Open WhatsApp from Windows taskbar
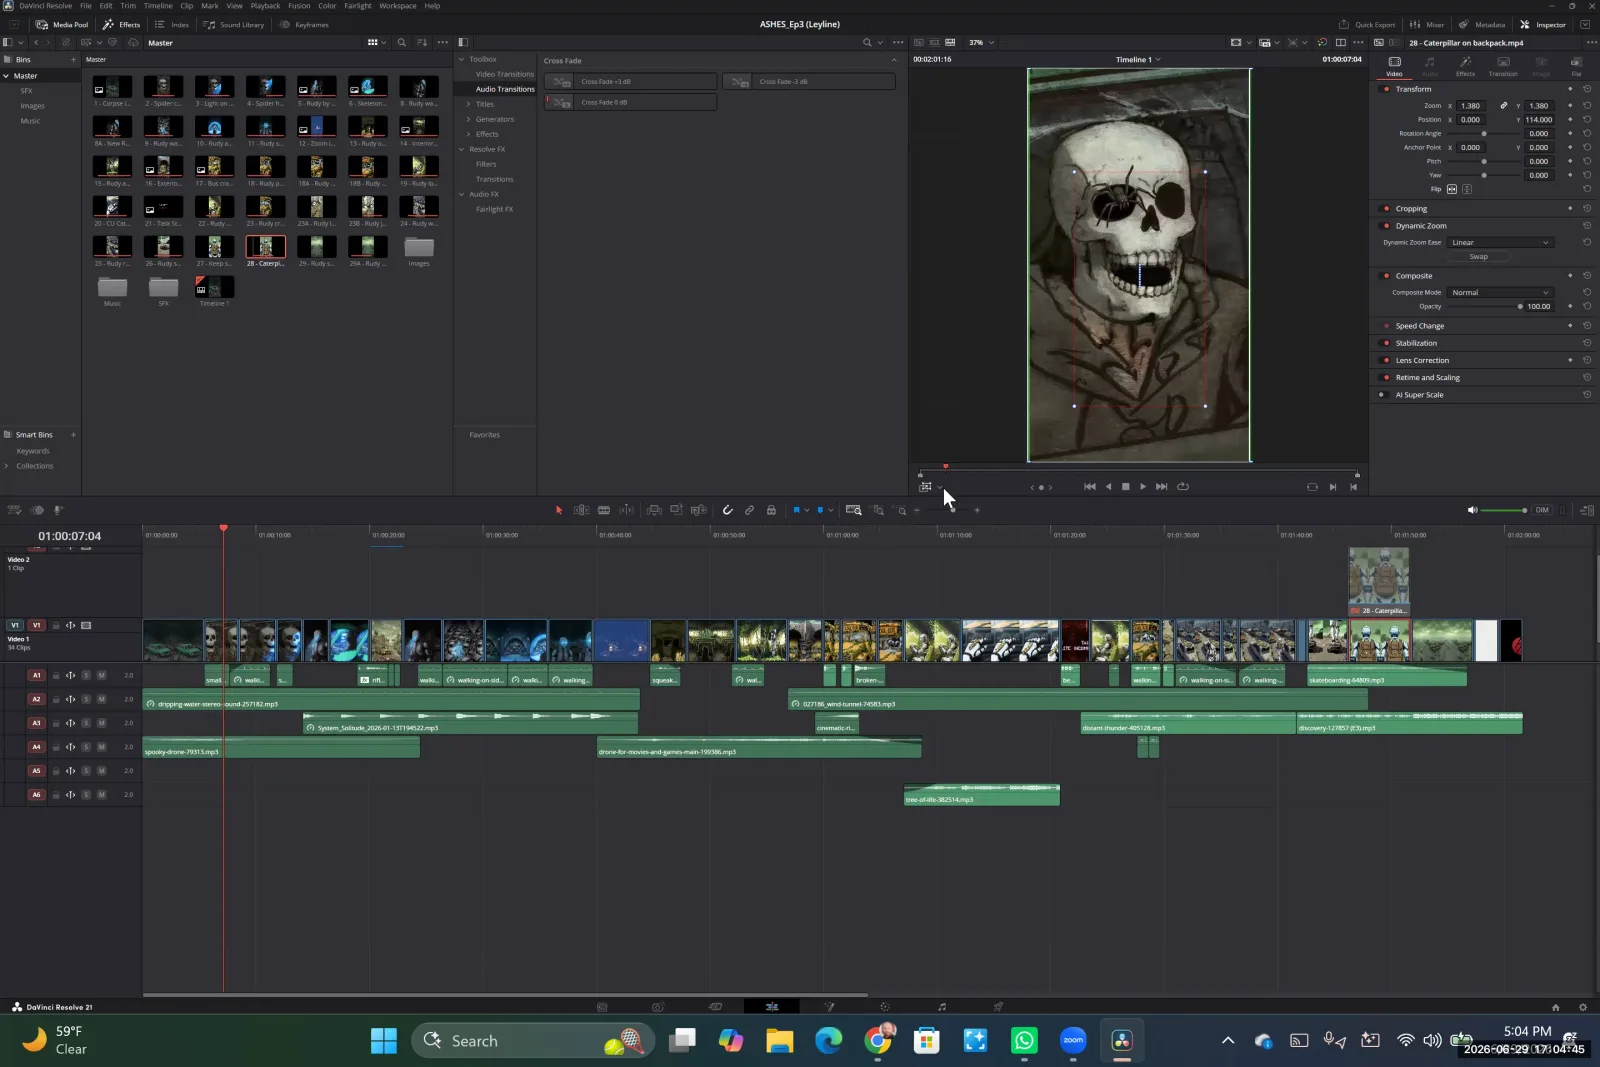Viewport: 1600px width, 1067px height. tap(1024, 1041)
